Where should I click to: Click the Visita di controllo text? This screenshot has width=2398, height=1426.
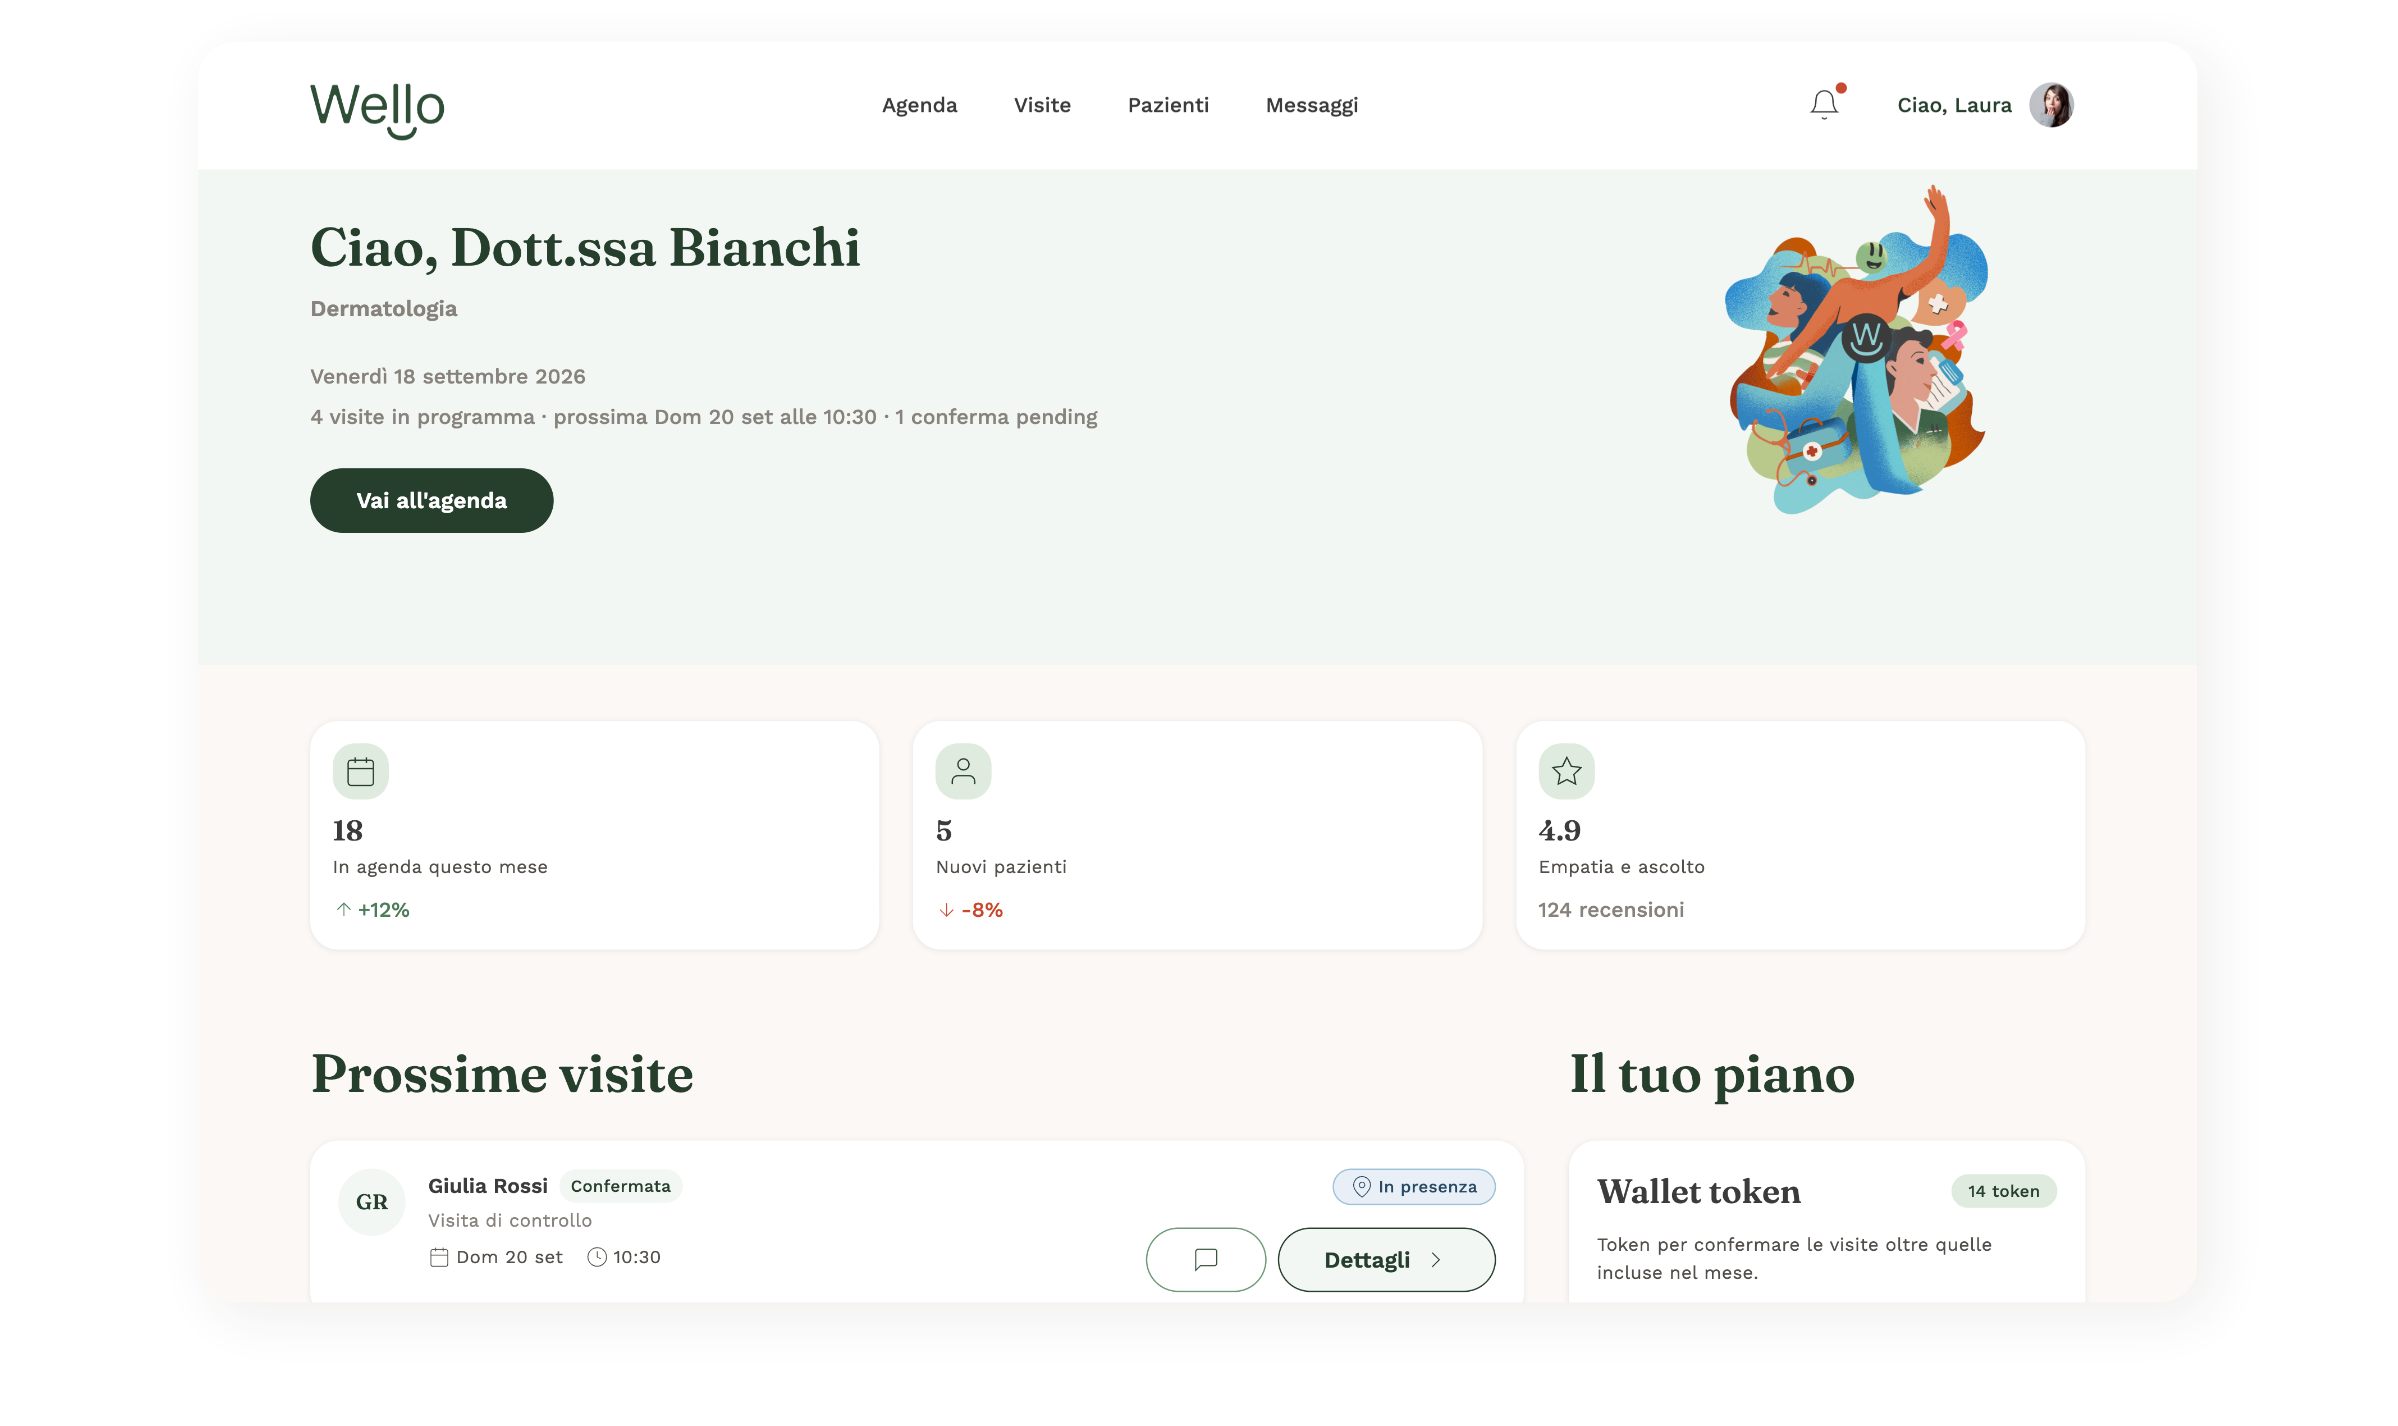510,1220
